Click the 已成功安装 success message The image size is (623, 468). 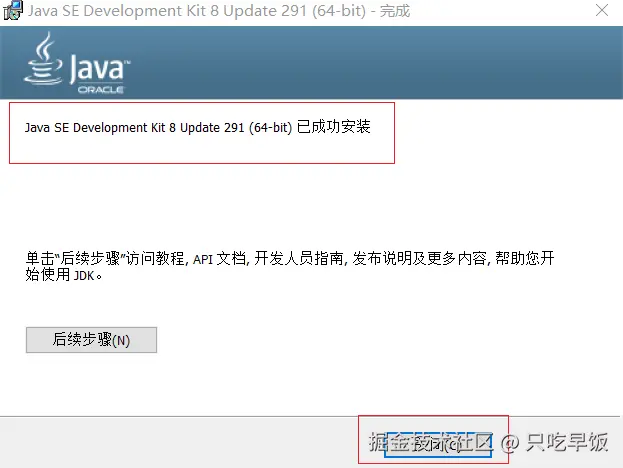coord(334,127)
